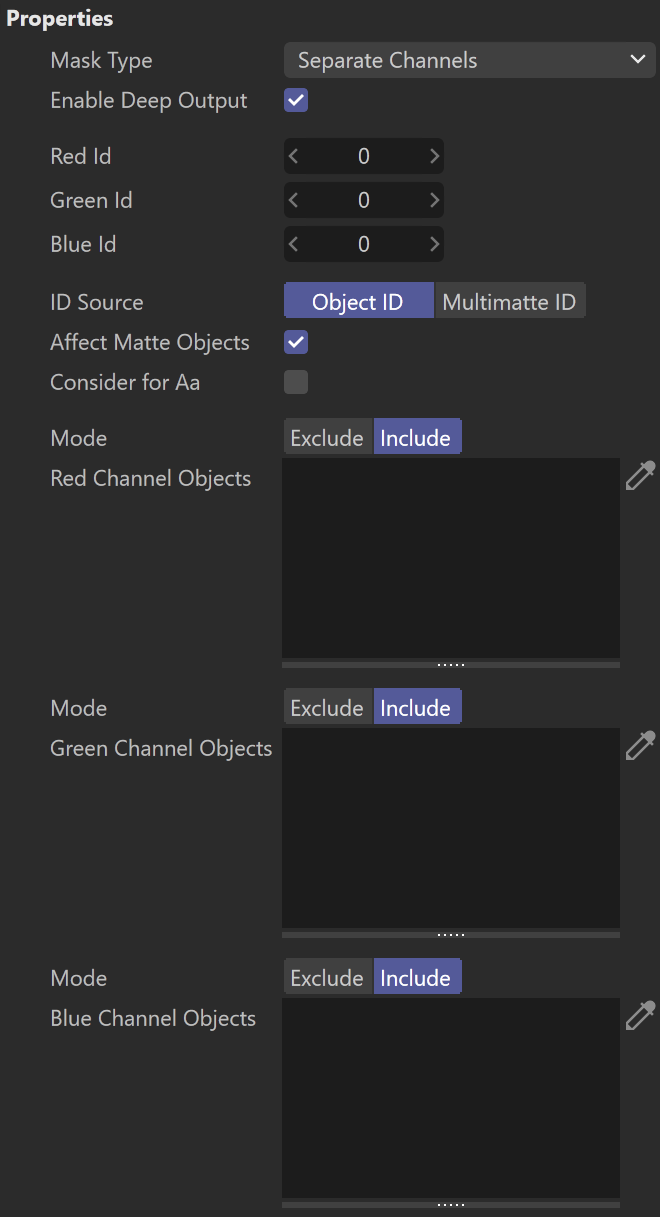Pick object with Red Channel Objects eyedropper
Viewport: 660px width, 1217px height.
pyautogui.click(x=640, y=475)
